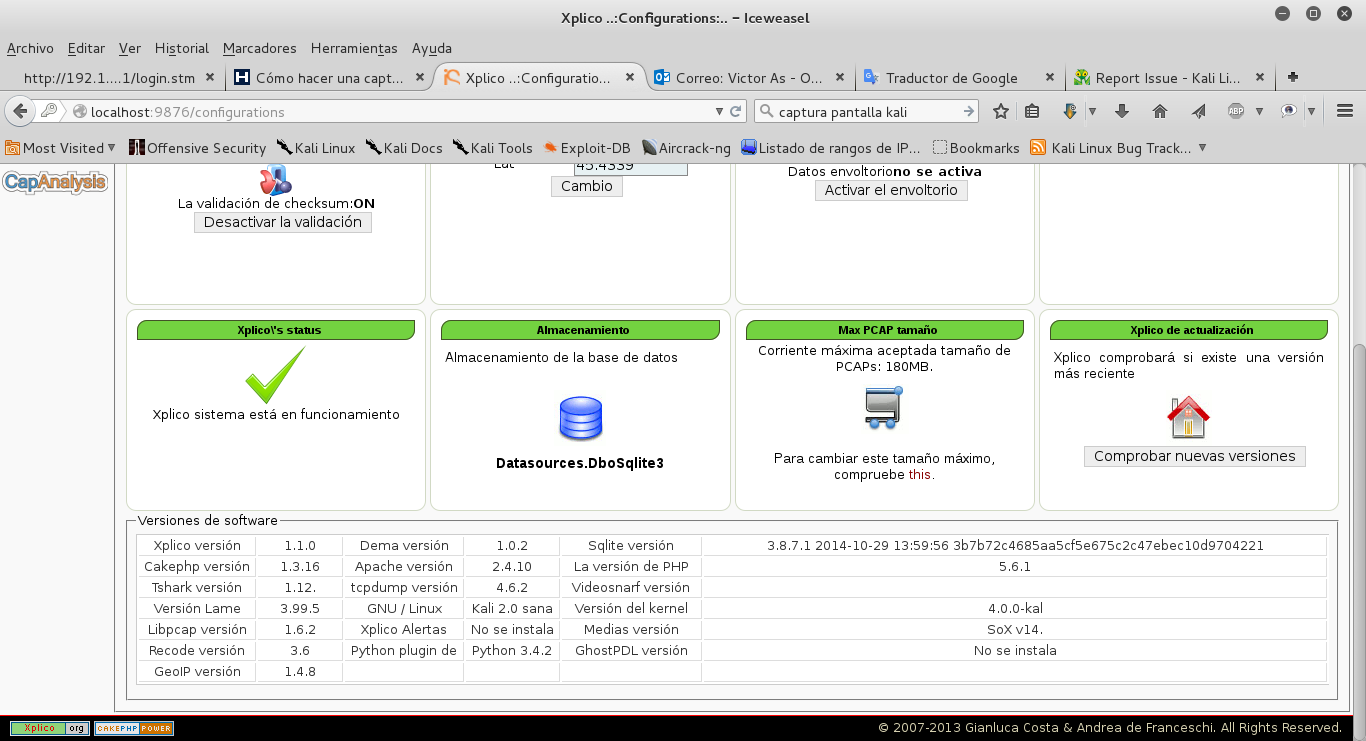Open the Marcadores menu
Screen dimensions: 1366x741
[259, 48]
